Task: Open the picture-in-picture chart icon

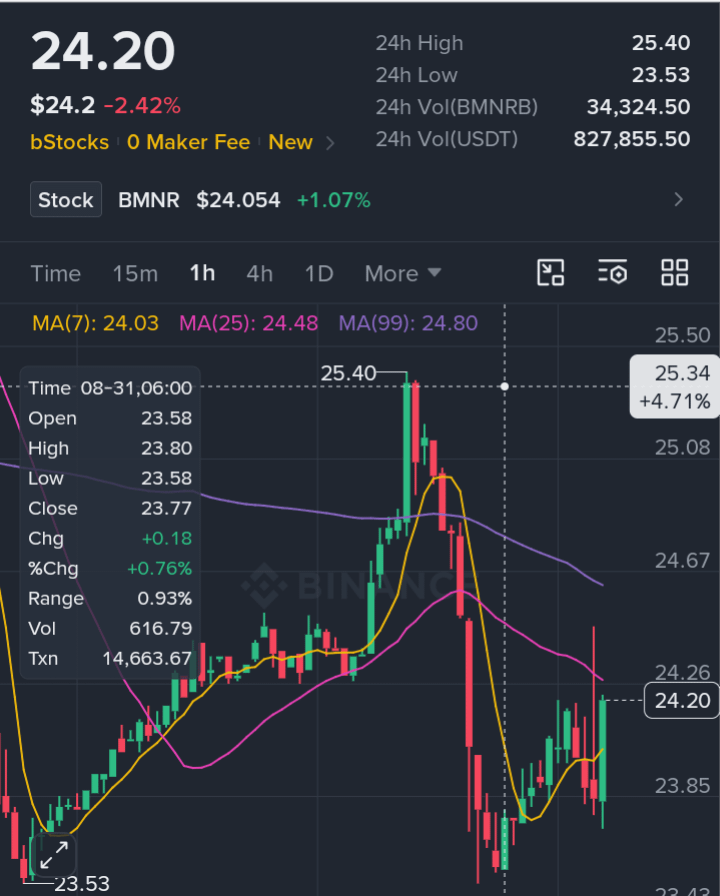Action: [x=550, y=273]
